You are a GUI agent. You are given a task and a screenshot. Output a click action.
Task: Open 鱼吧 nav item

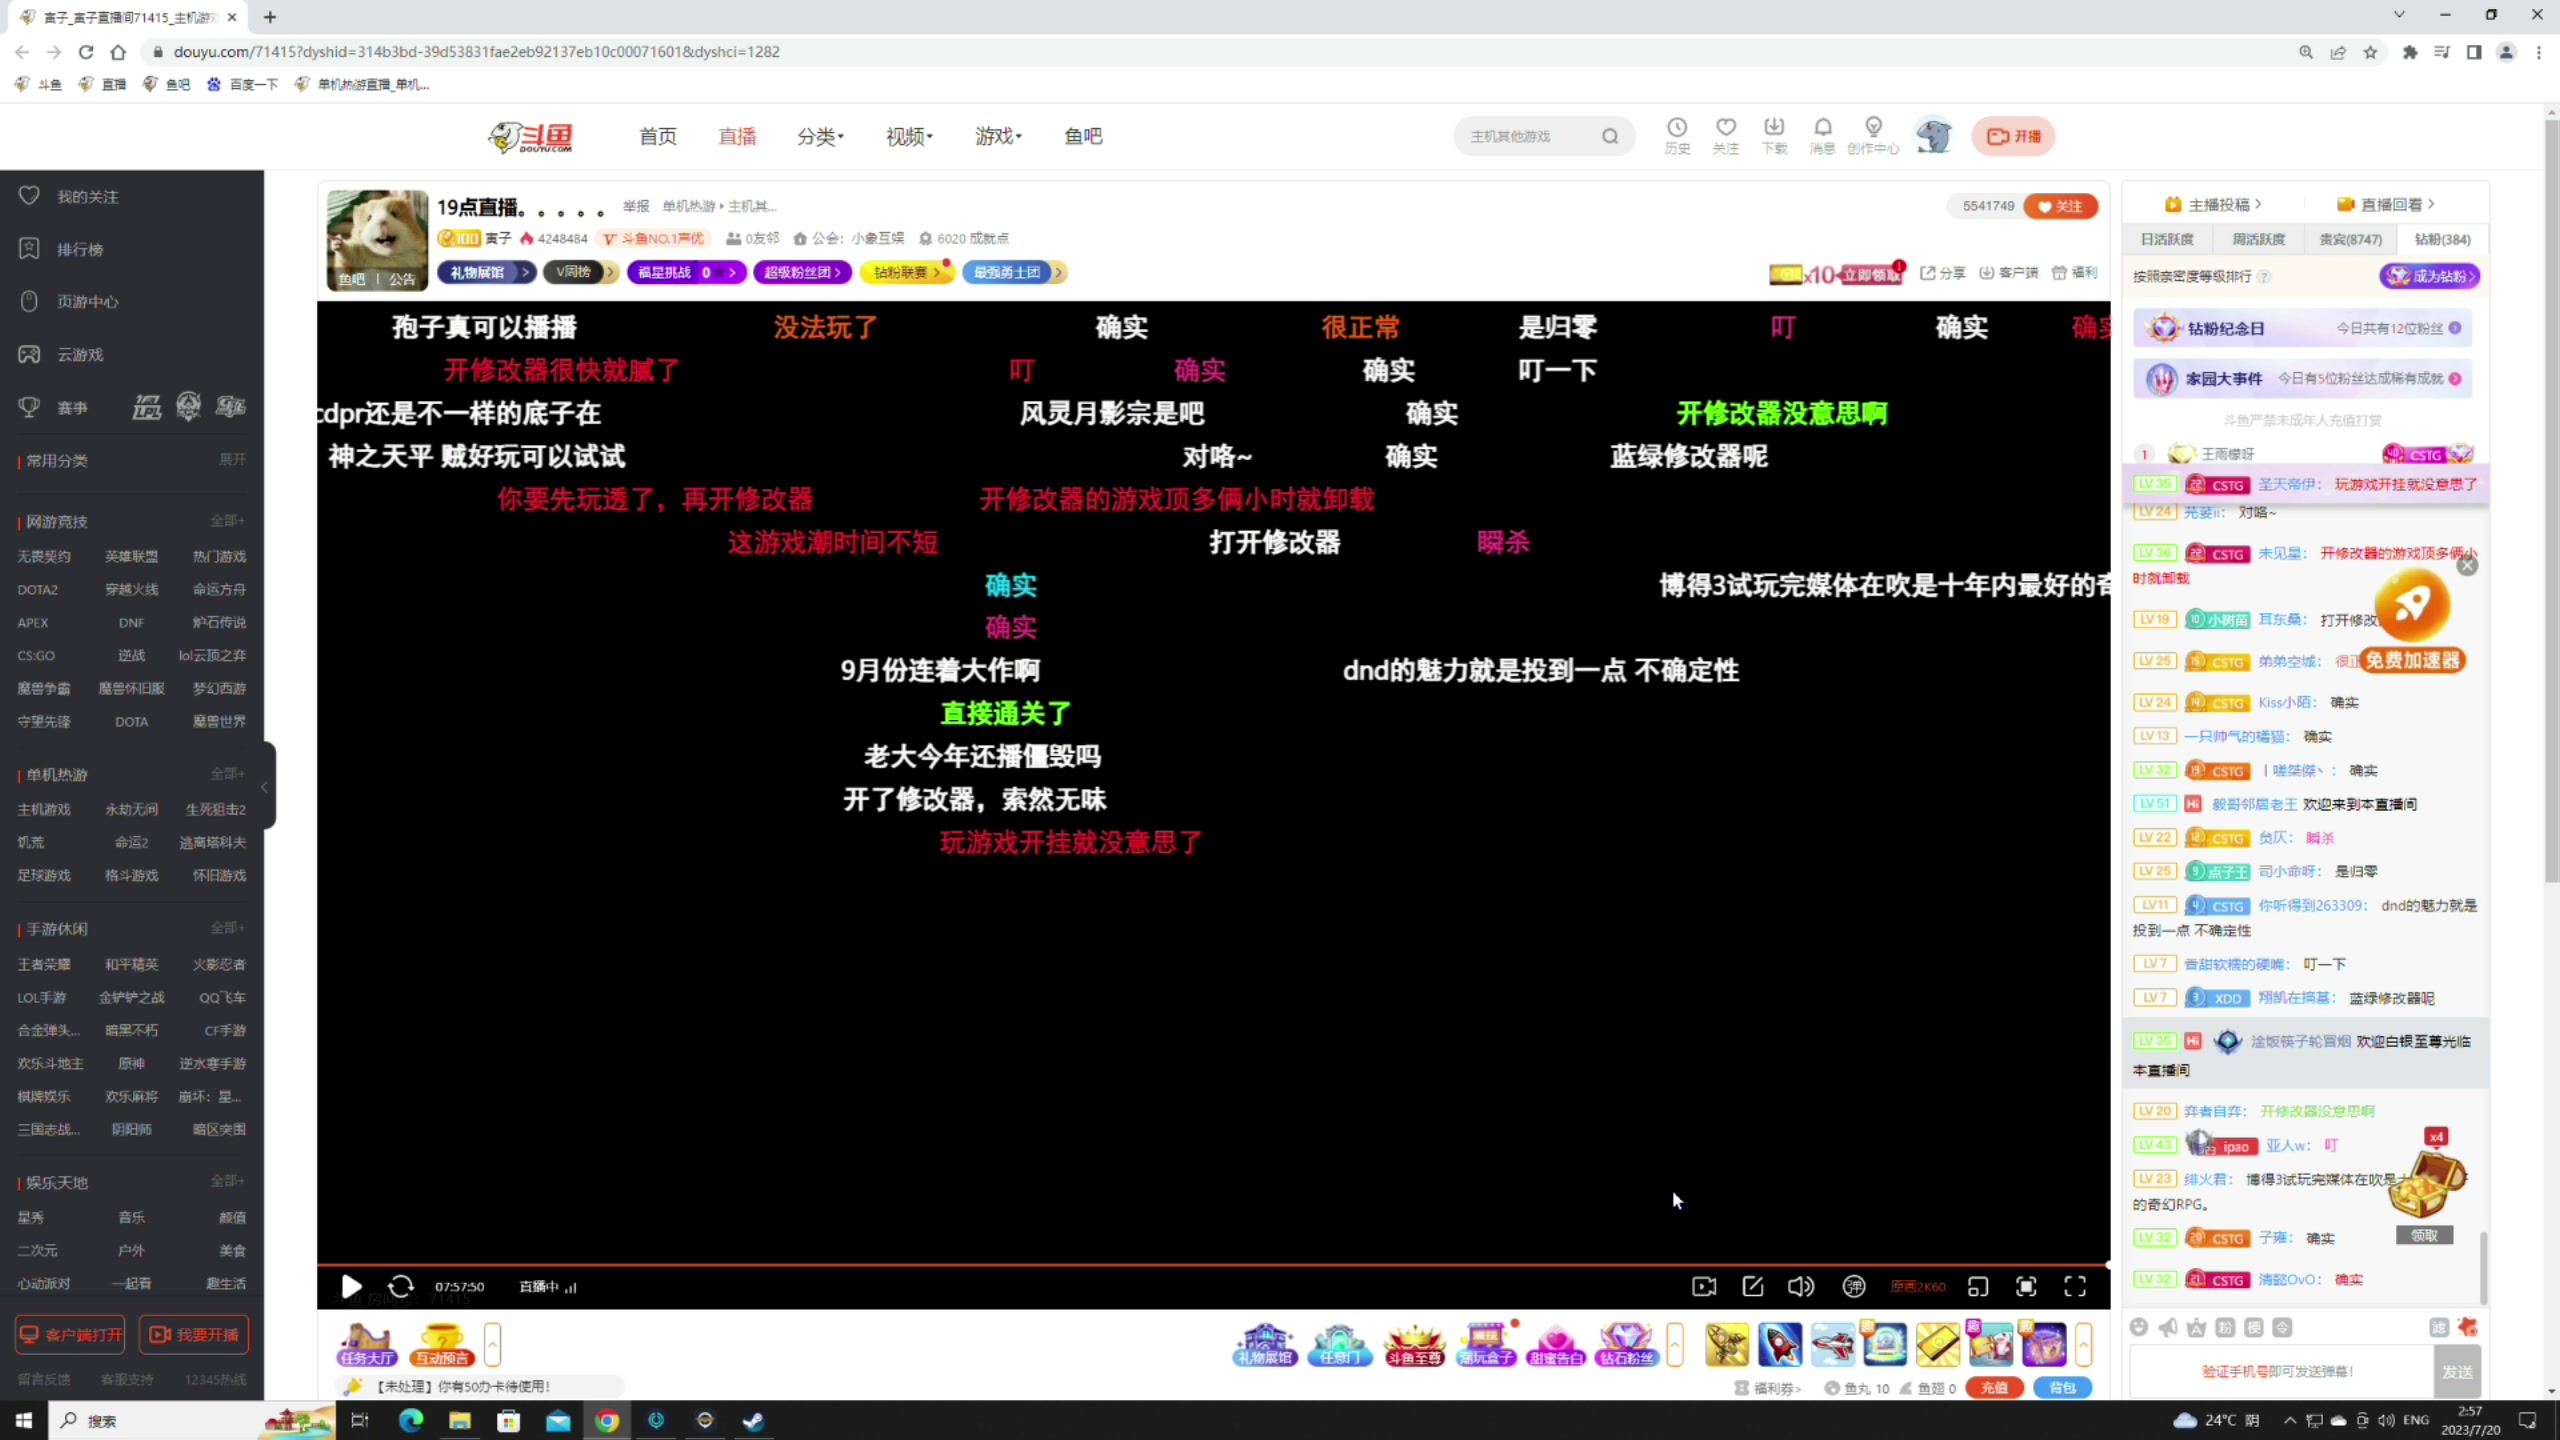tap(1083, 136)
